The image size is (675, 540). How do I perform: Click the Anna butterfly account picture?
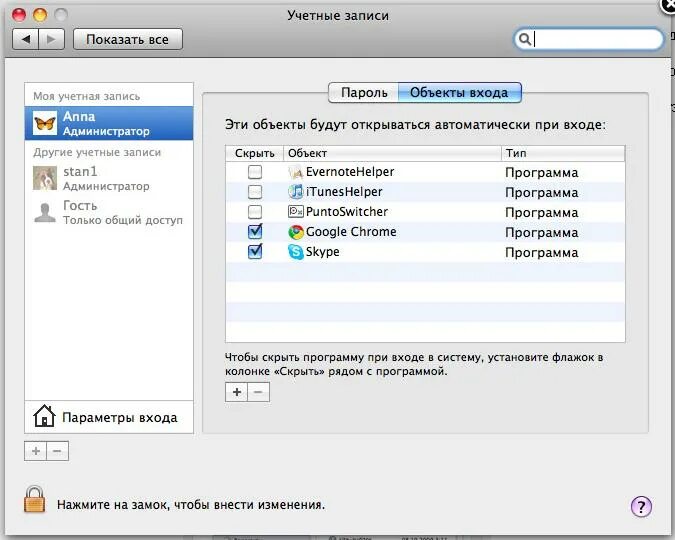pyautogui.click(x=45, y=124)
